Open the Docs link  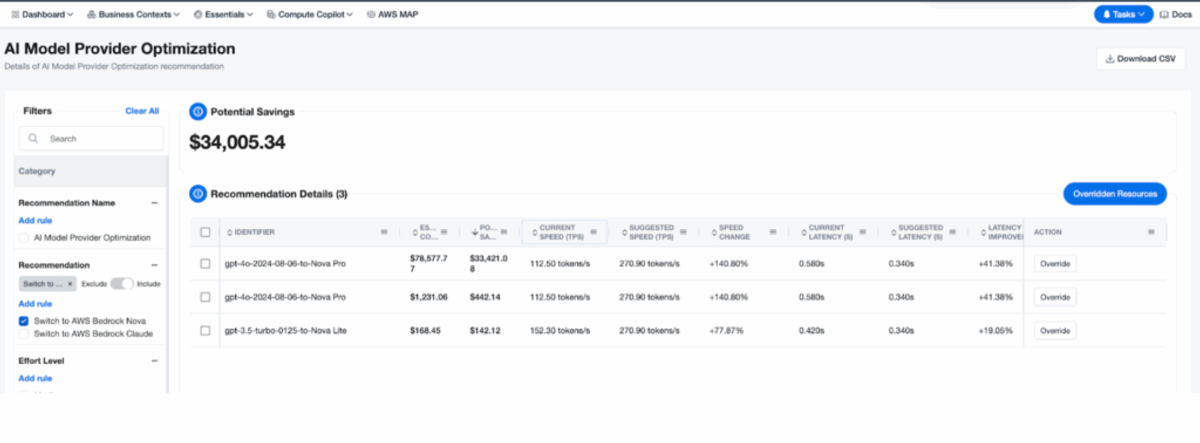point(1175,15)
